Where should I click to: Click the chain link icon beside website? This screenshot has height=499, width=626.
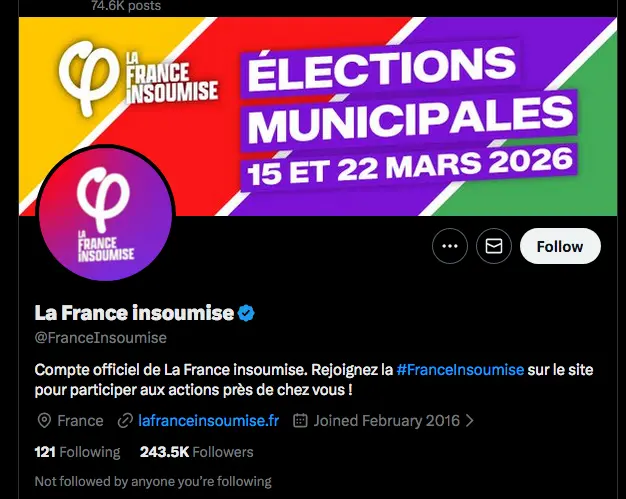click(x=125, y=421)
